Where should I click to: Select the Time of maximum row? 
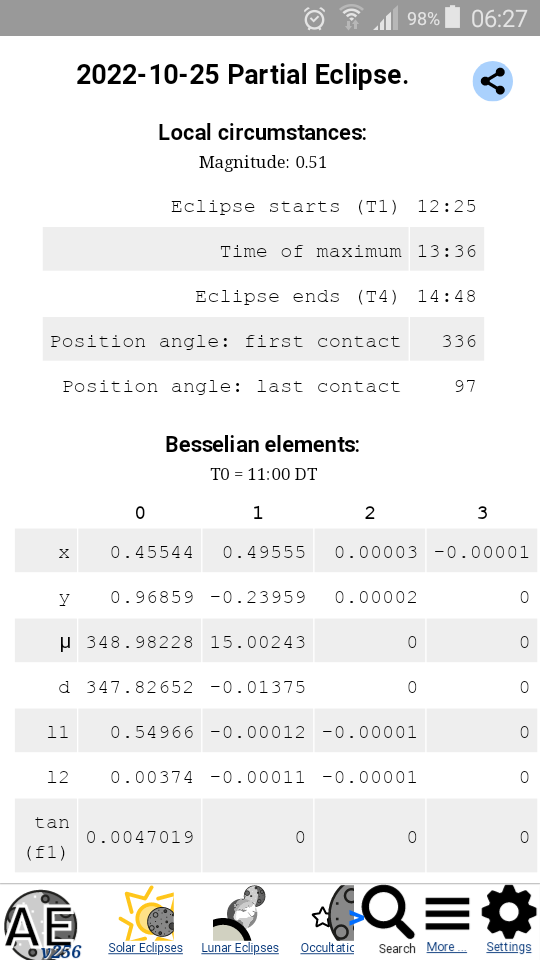pyautogui.click(x=263, y=251)
